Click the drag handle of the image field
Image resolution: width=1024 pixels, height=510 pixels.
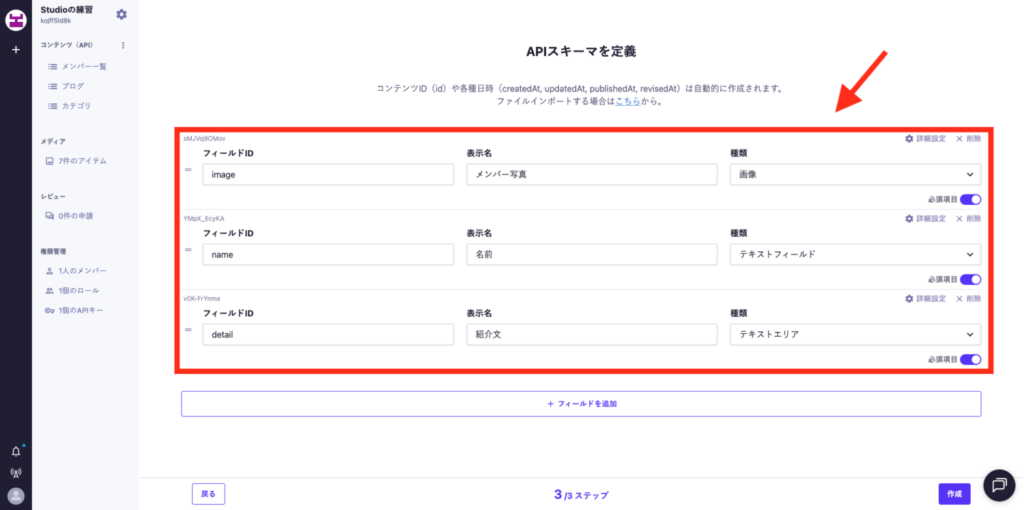[188, 170]
